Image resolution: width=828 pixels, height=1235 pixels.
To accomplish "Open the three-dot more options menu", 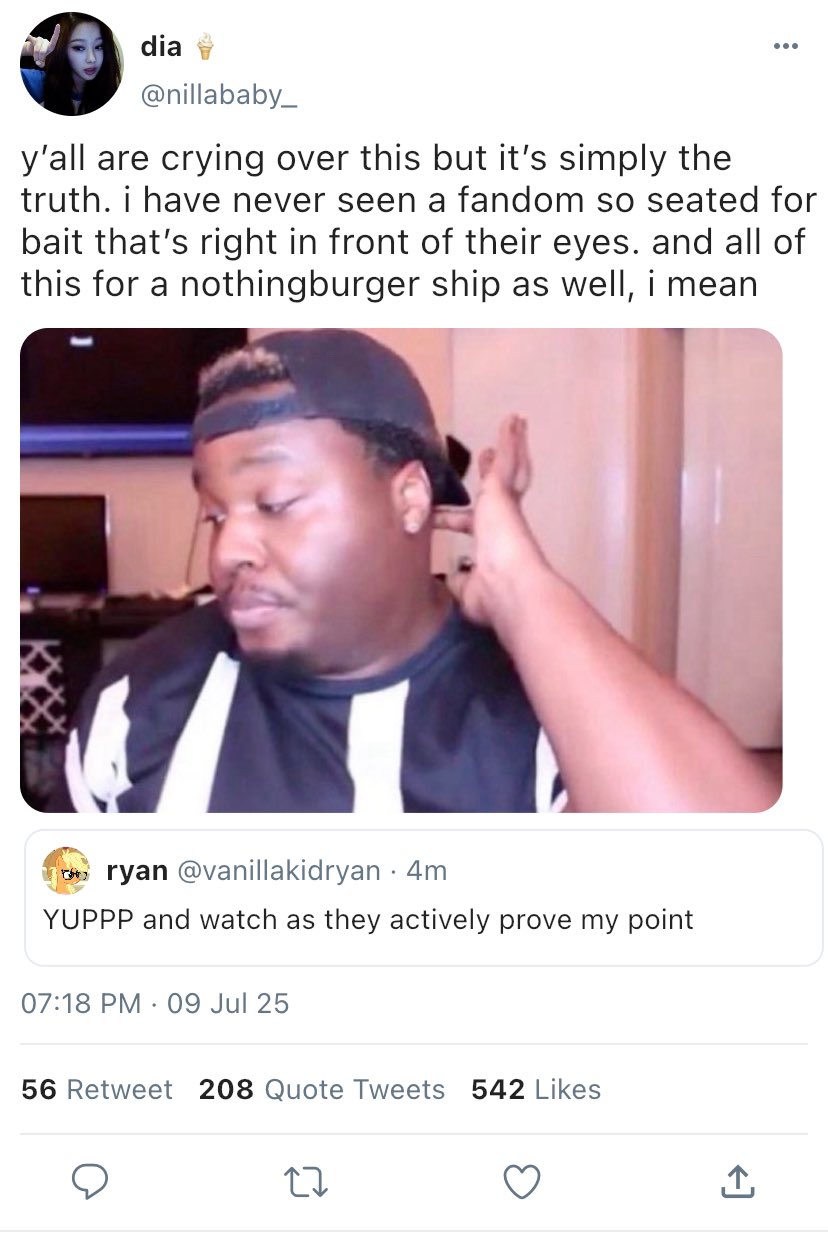I will coord(785,46).
